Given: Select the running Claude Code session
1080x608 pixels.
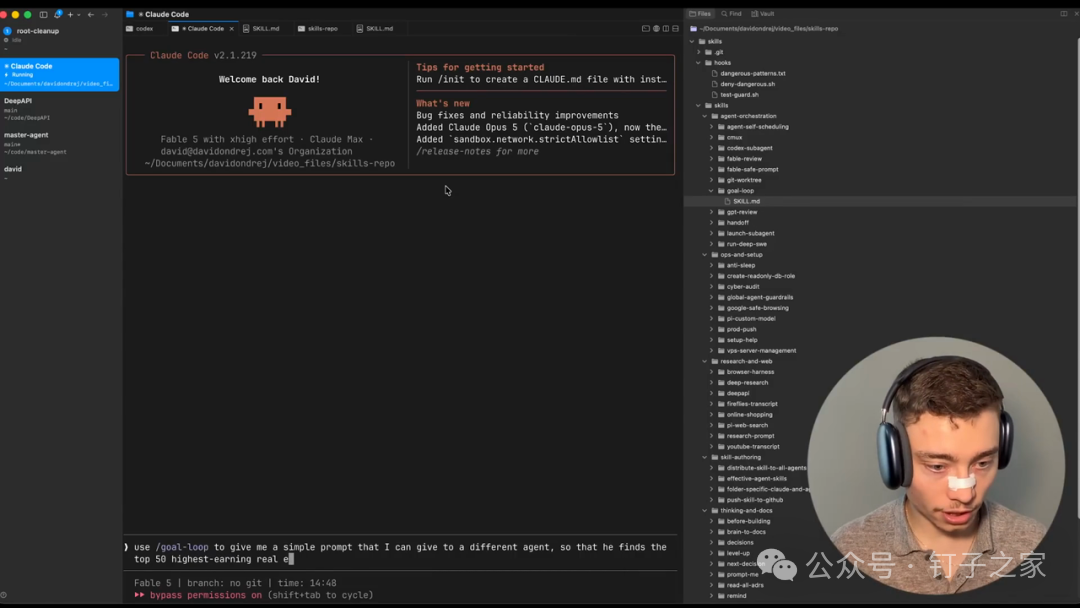Looking at the screenshot, I should pyautogui.click(x=60, y=74).
